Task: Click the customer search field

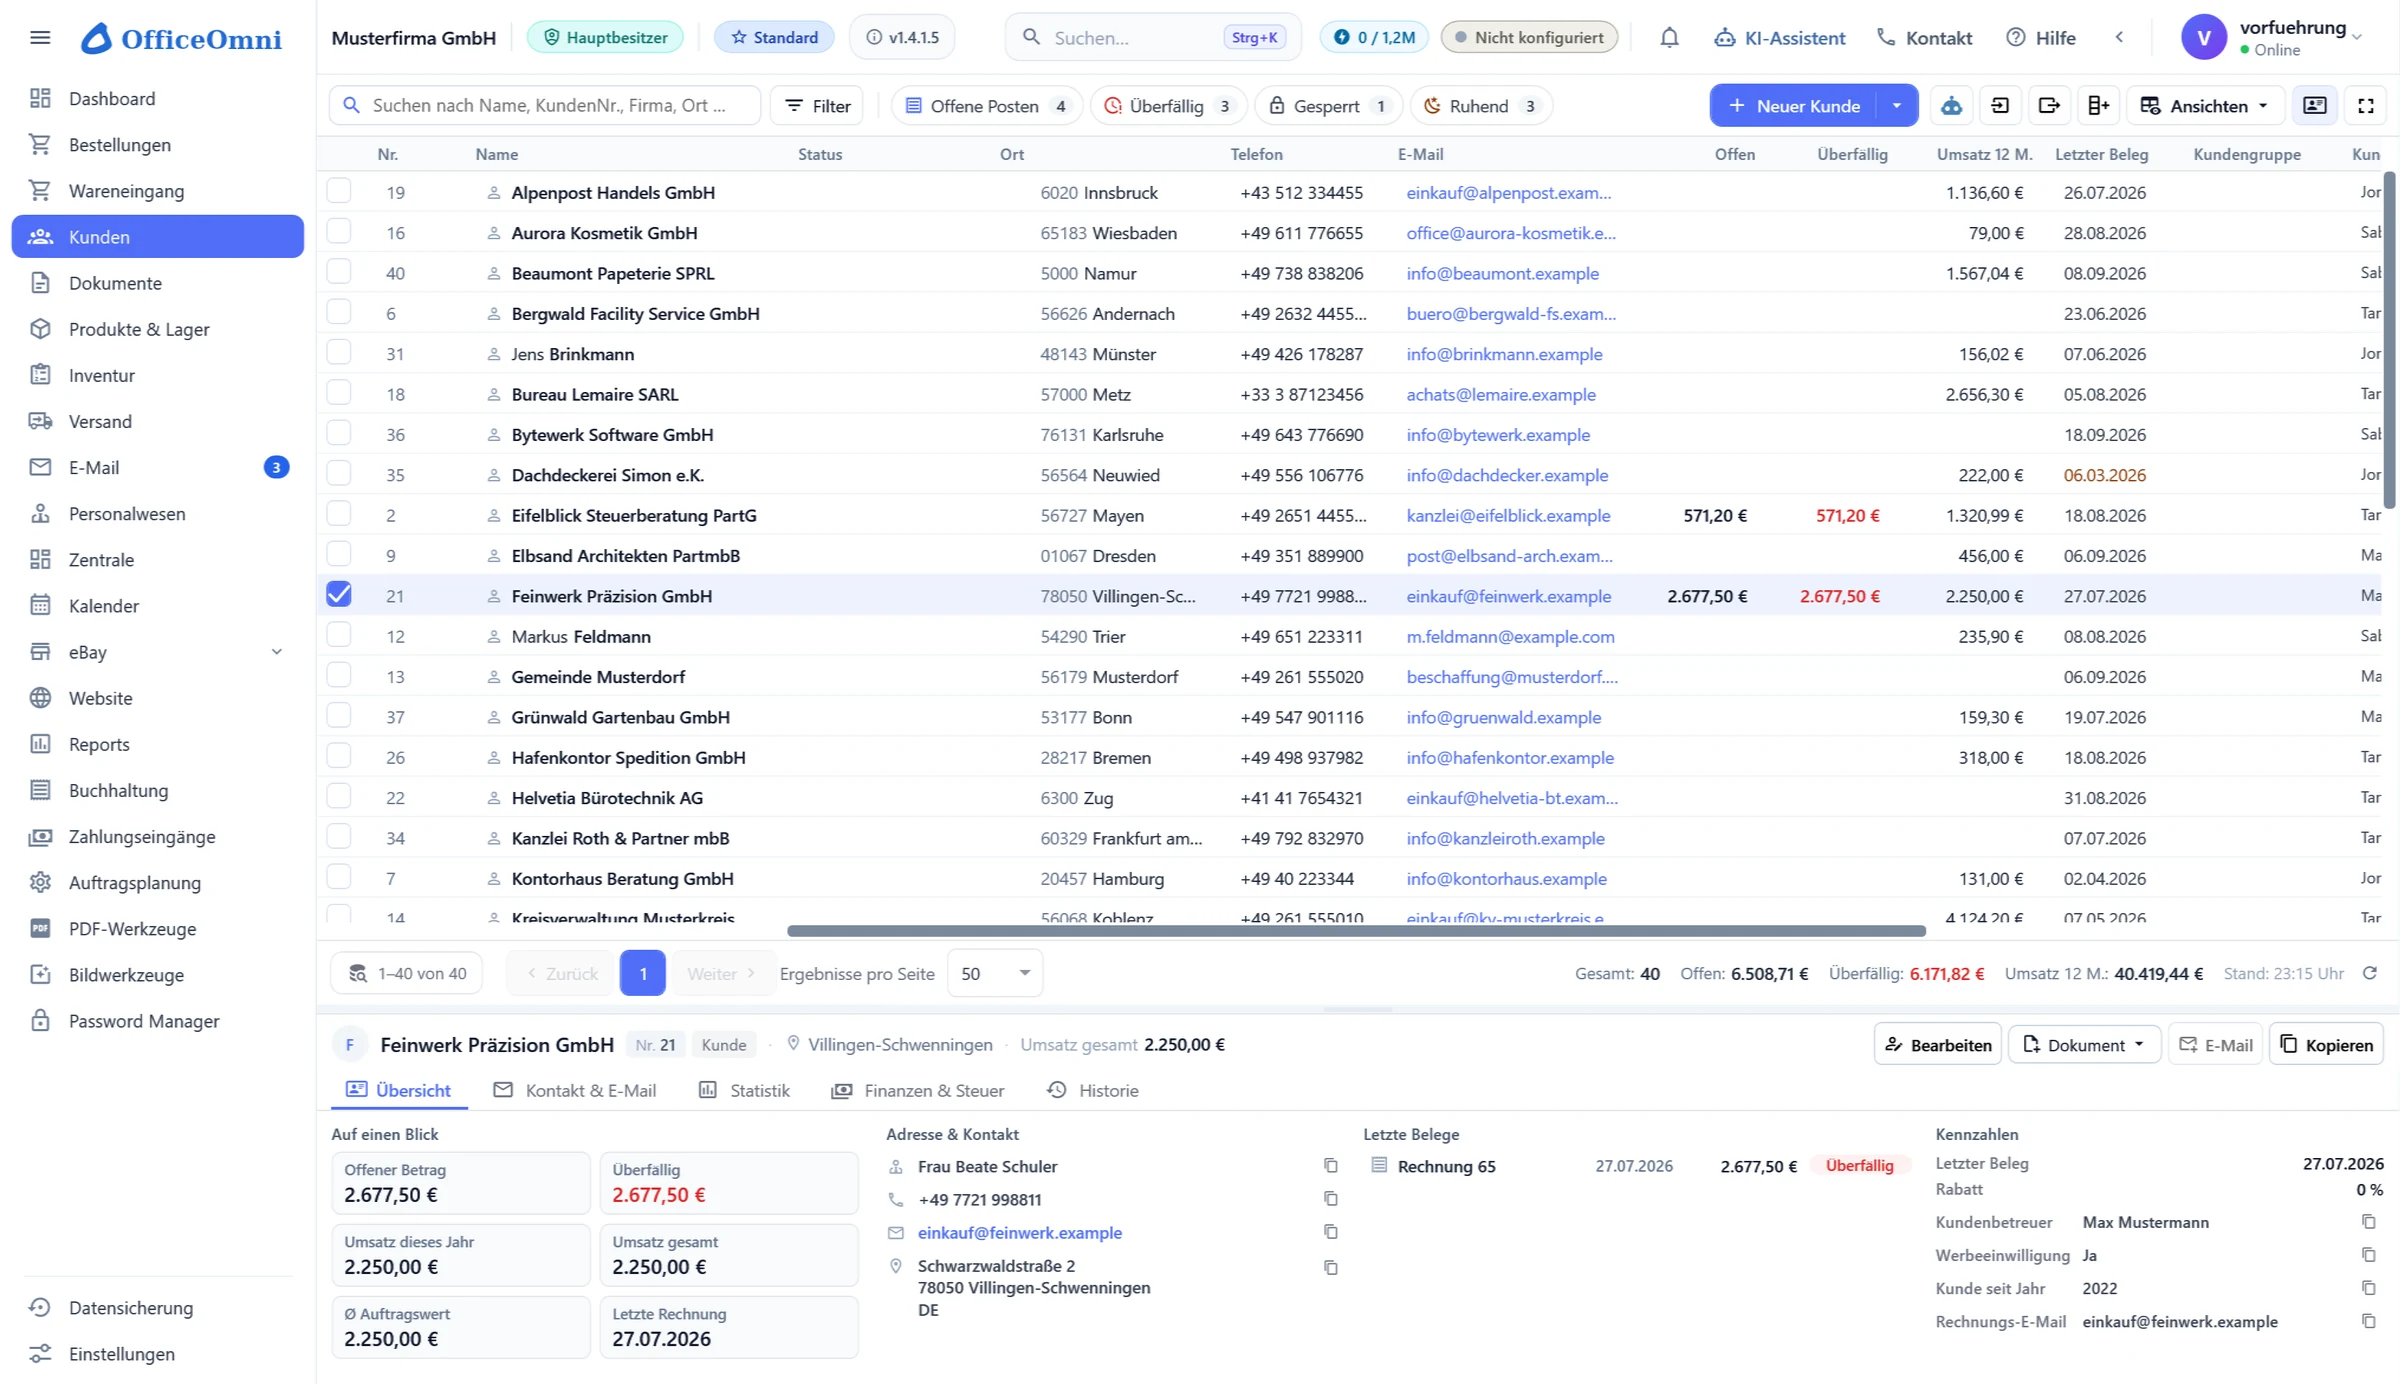Action: (545, 105)
